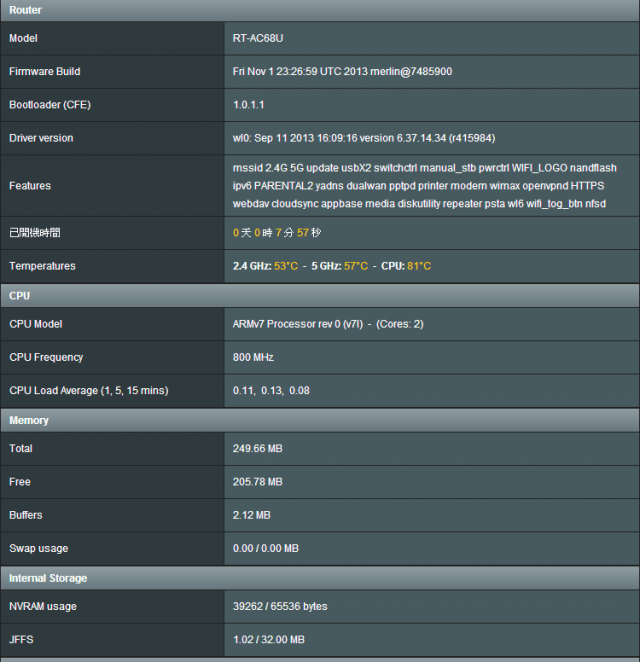Click the CPU Frequency label
This screenshot has width=640, height=663.
tap(46, 358)
